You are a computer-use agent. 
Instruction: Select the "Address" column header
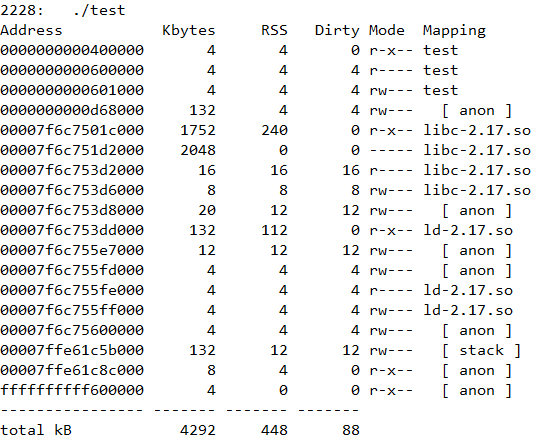(x=31, y=30)
